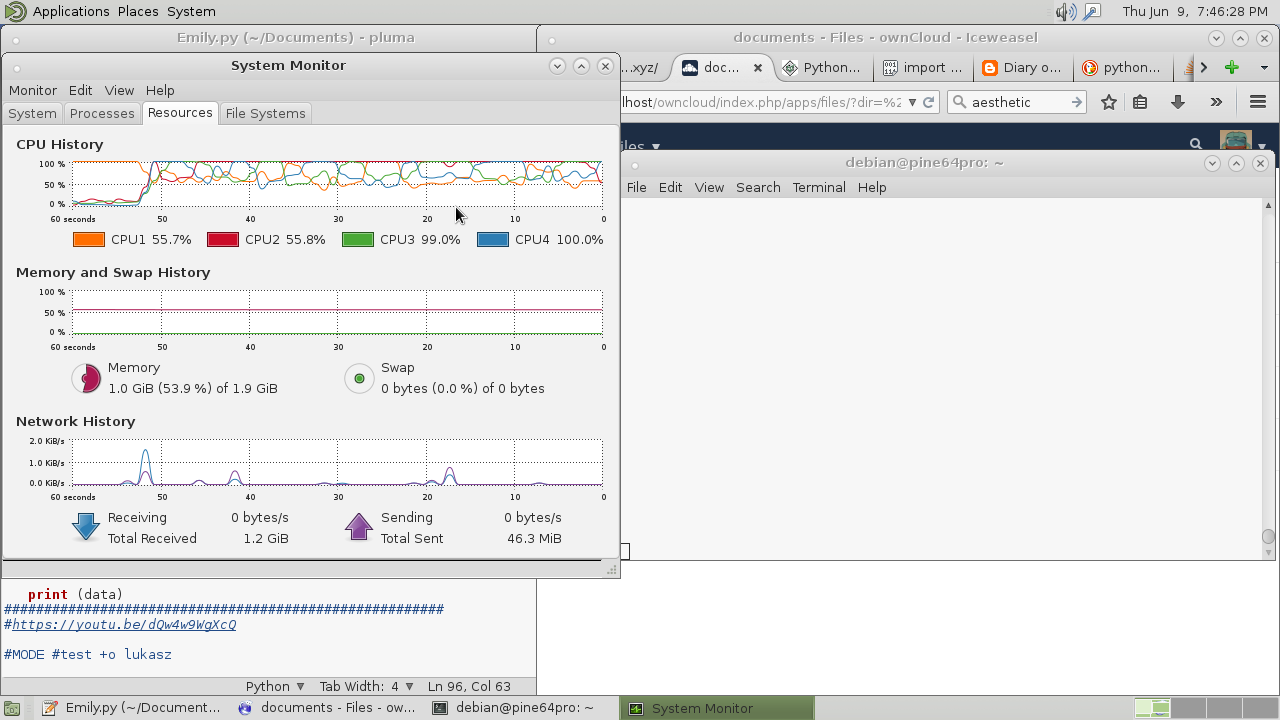
Task: Open the list all tabs dropdown
Action: coord(1264,68)
